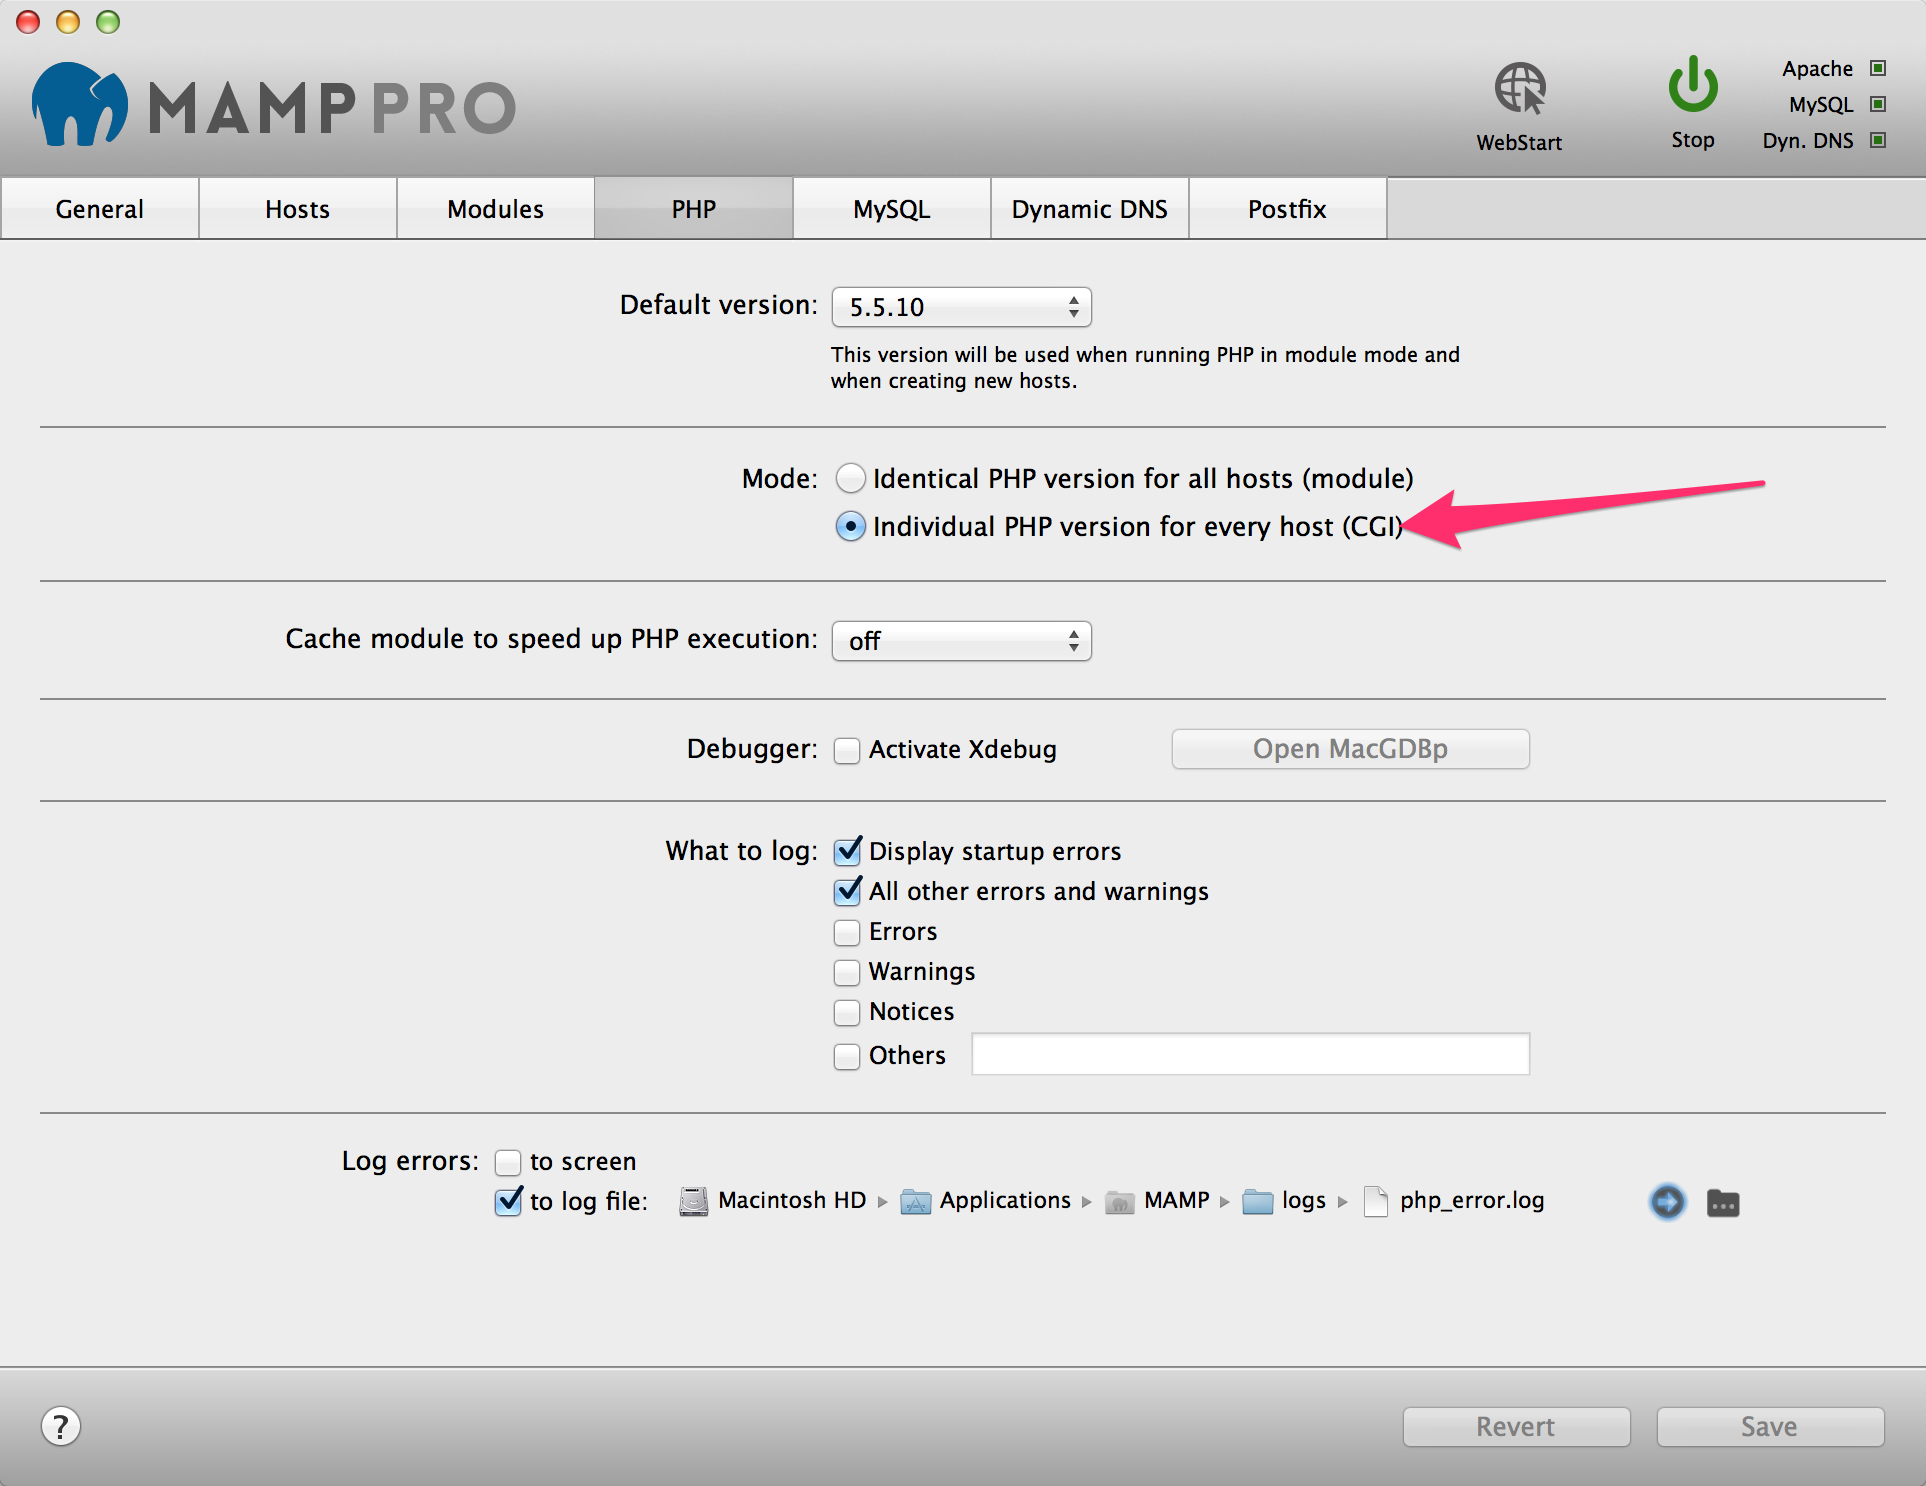Click the Applications folder icon in path
The width and height of the screenshot is (1926, 1486).
[915, 1201]
